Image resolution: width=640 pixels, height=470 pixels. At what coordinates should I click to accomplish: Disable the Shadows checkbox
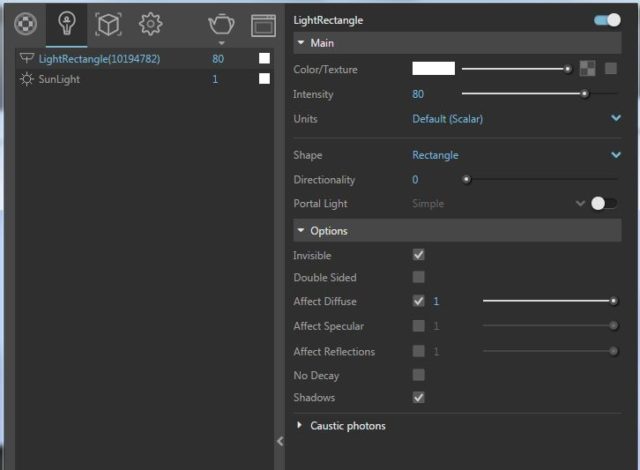click(419, 397)
